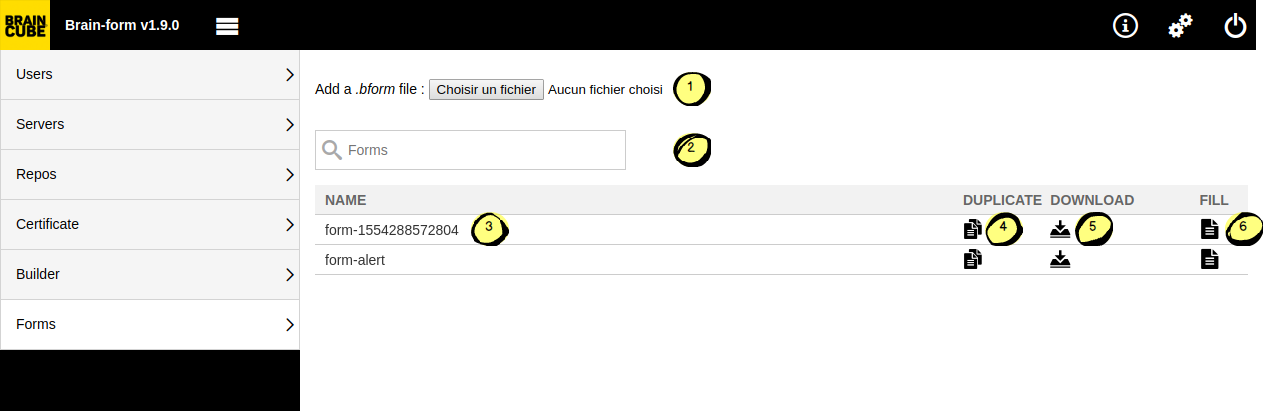The height and width of the screenshot is (411, 1263).
Task: Expand the Servers sidebar section
Action: [x=150, y=124]
